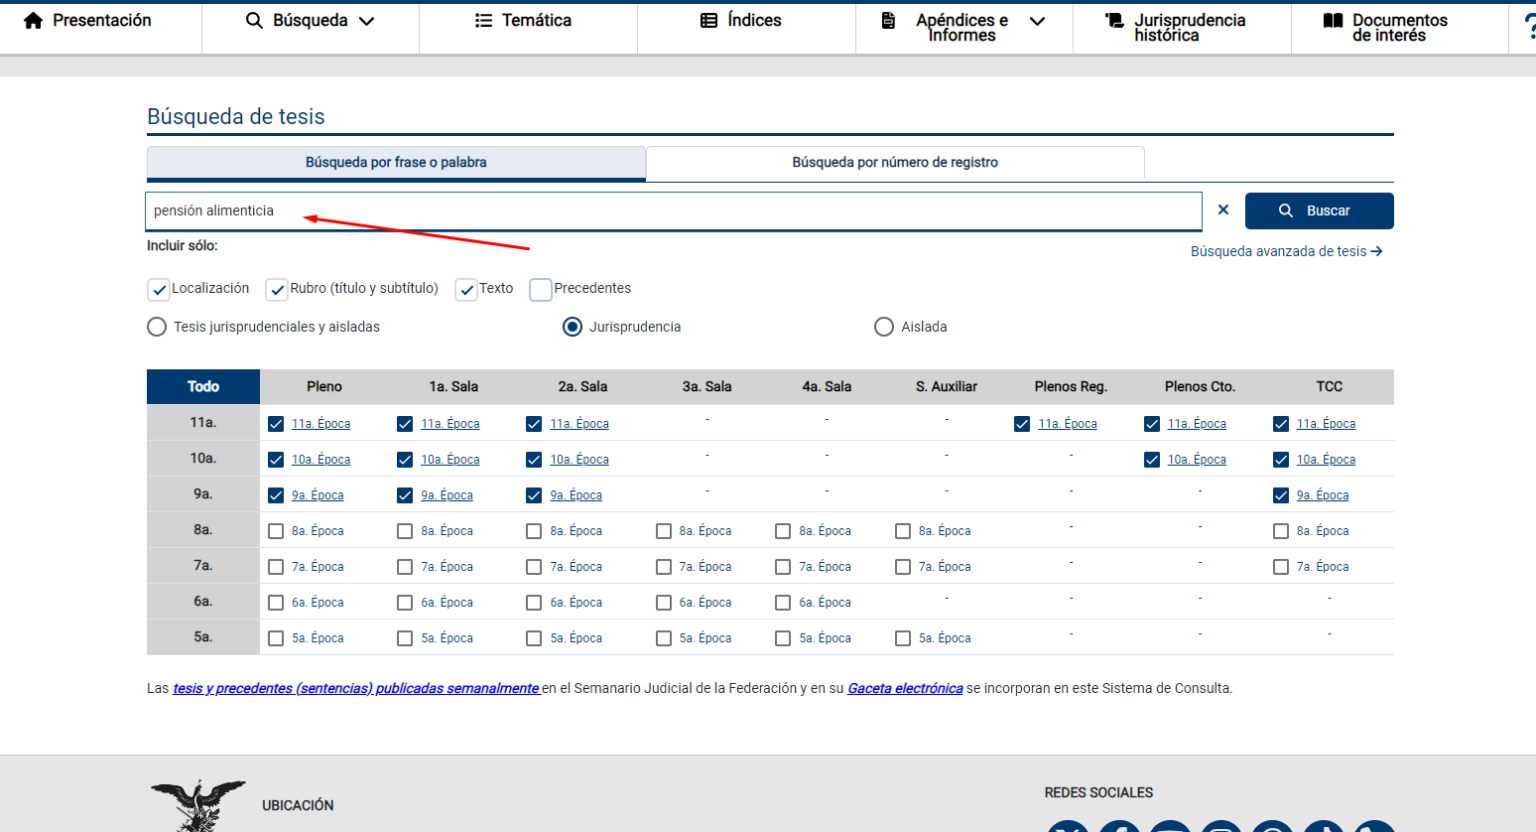Screen dimensions: 1536x832
Task: Enable the Precedentes checkbox
Action: click(x=541, y=290)
